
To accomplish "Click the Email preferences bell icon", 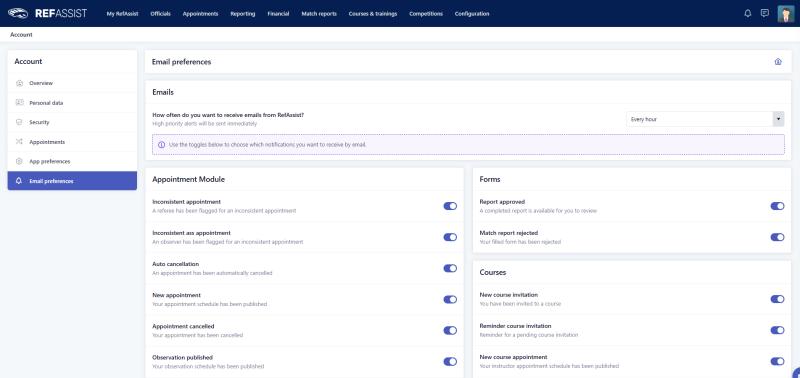I will 19,181.
